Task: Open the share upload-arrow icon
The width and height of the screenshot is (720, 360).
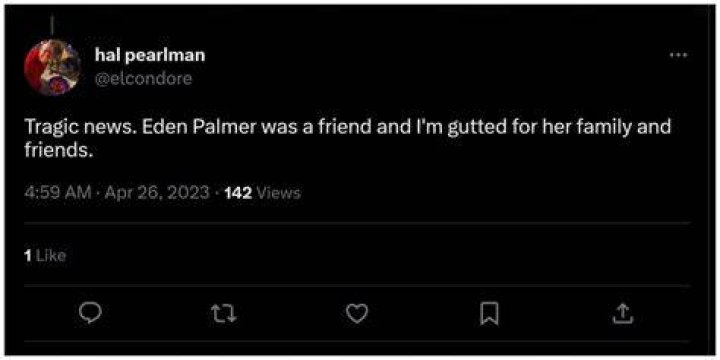Action: [x=623, y=314]
